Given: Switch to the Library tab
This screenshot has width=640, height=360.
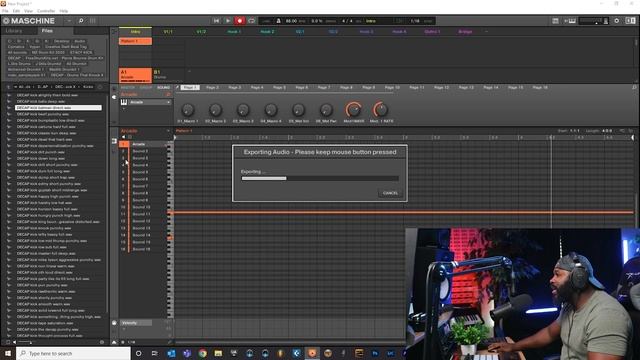Looking at the screenshot, I should 14,31.
